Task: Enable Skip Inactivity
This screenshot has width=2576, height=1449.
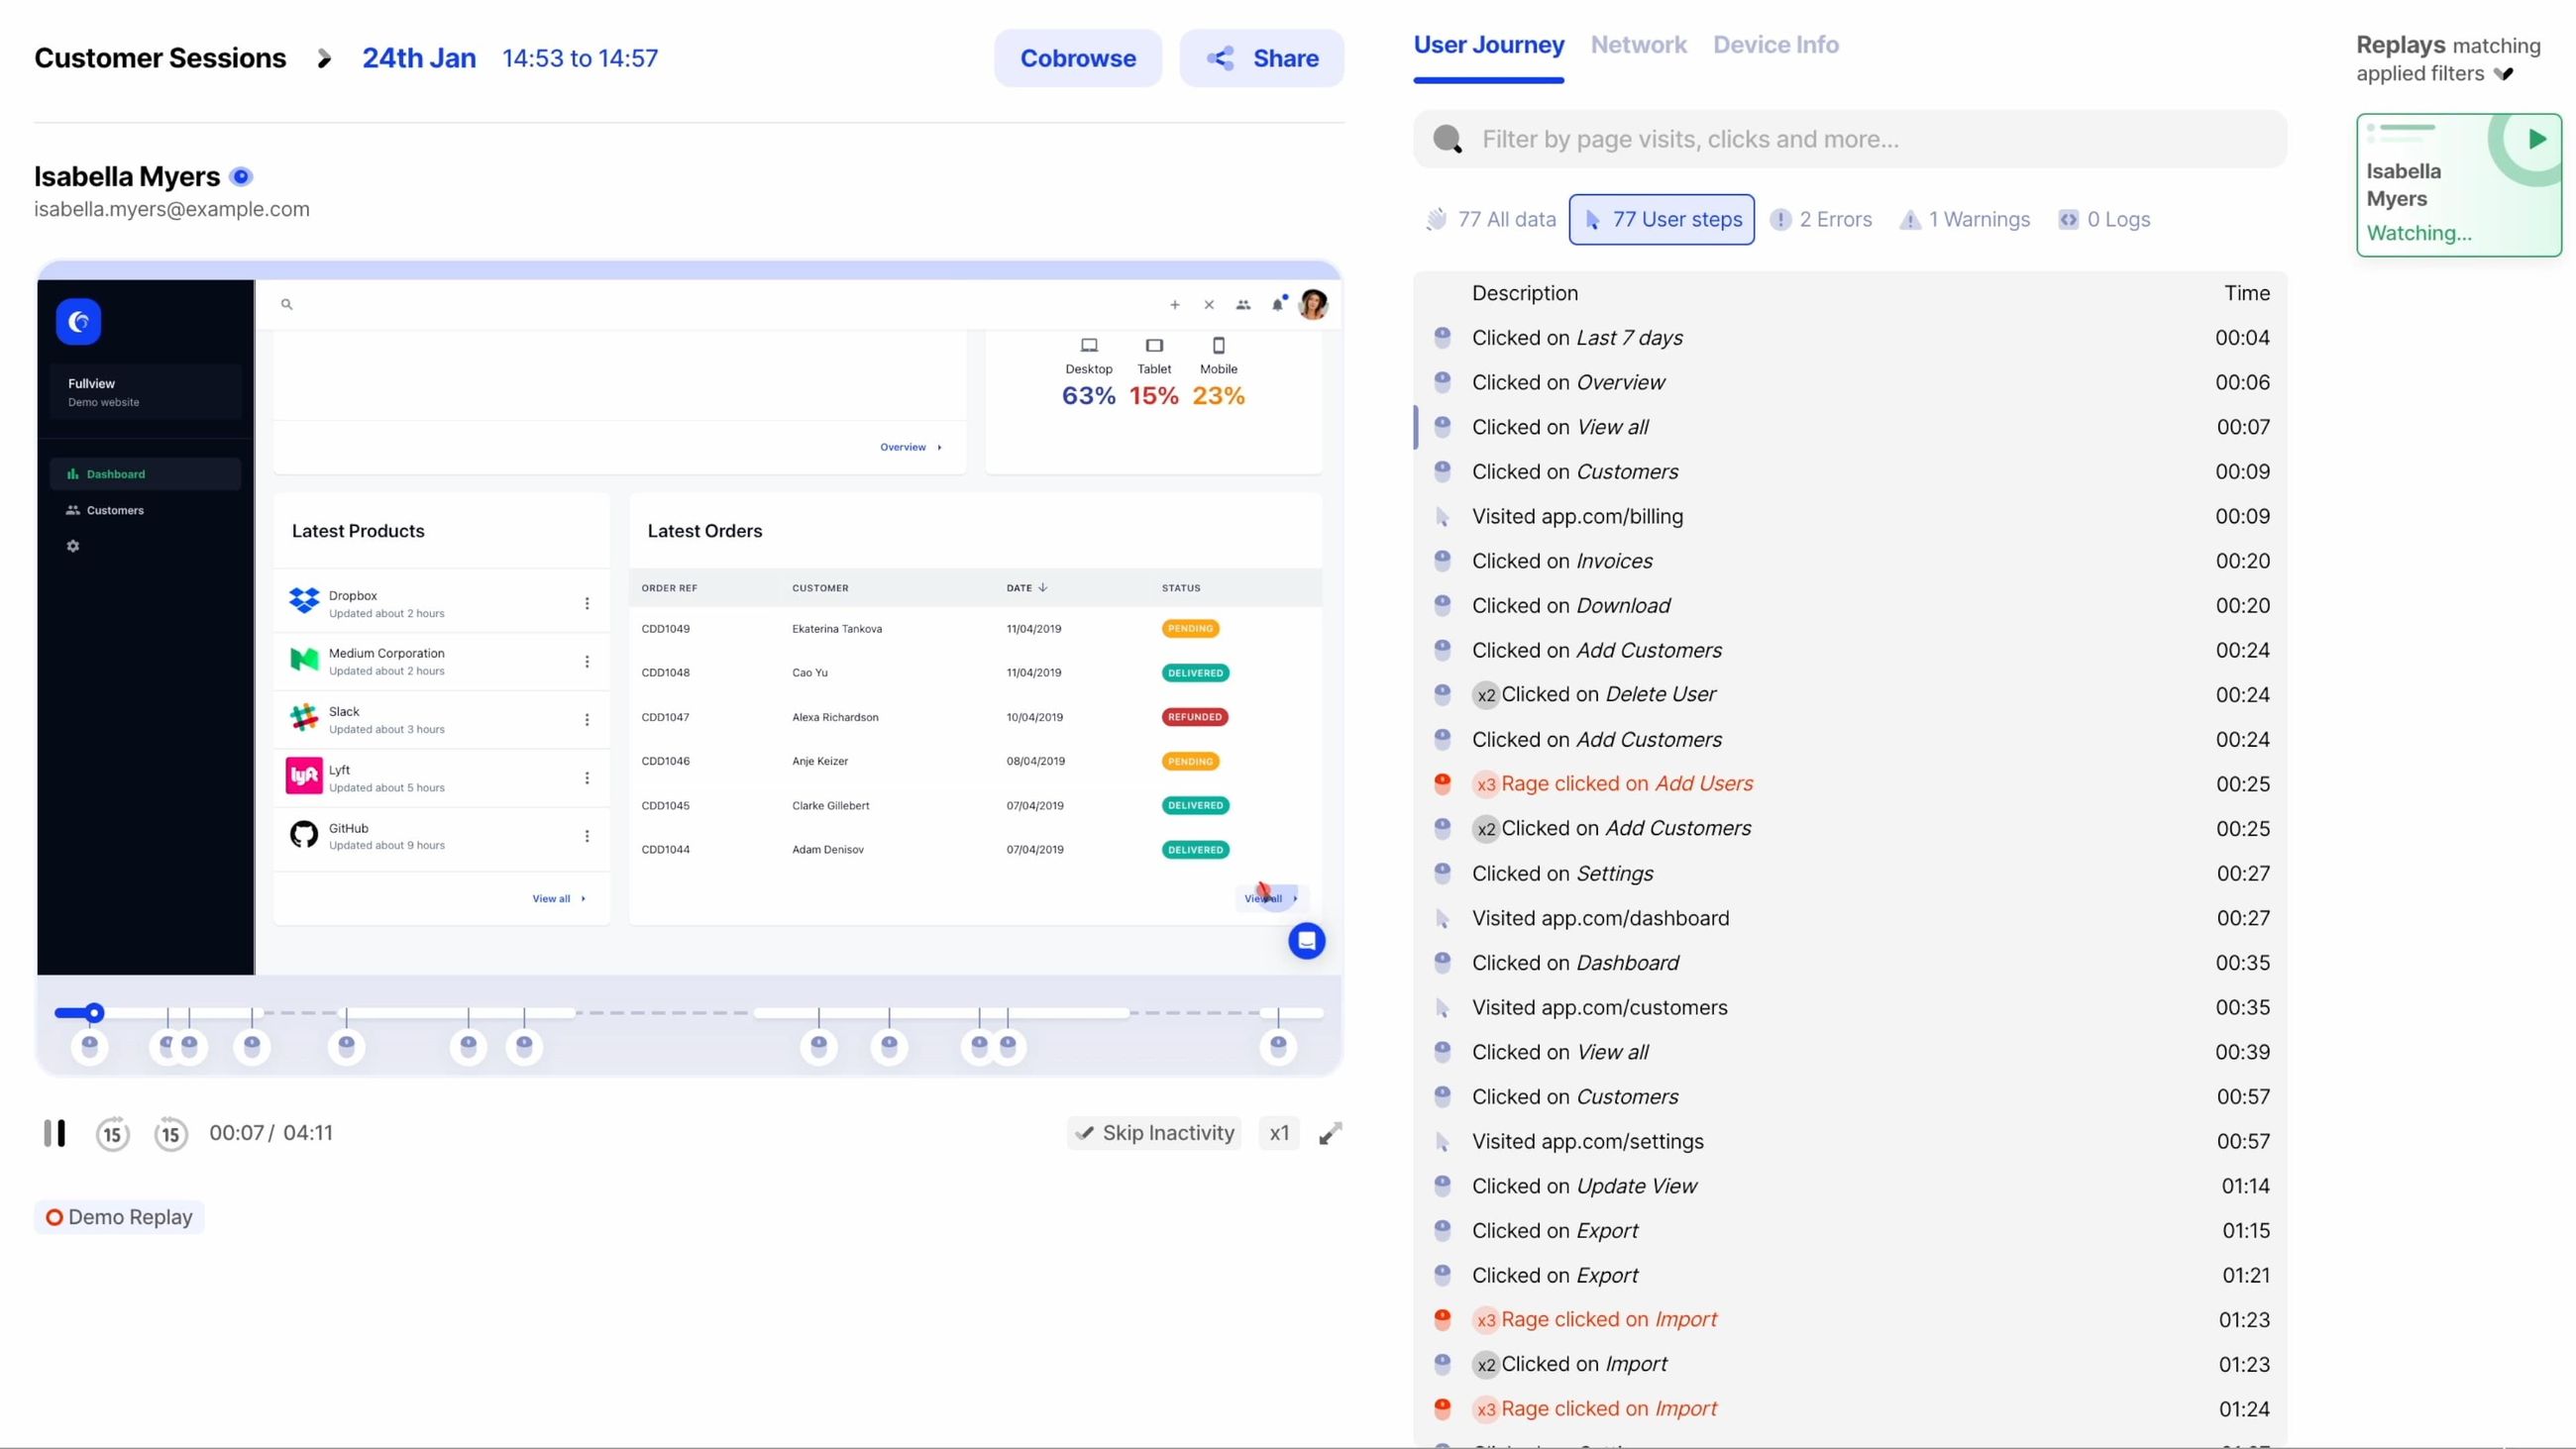Action: tap(1154, 1132)
